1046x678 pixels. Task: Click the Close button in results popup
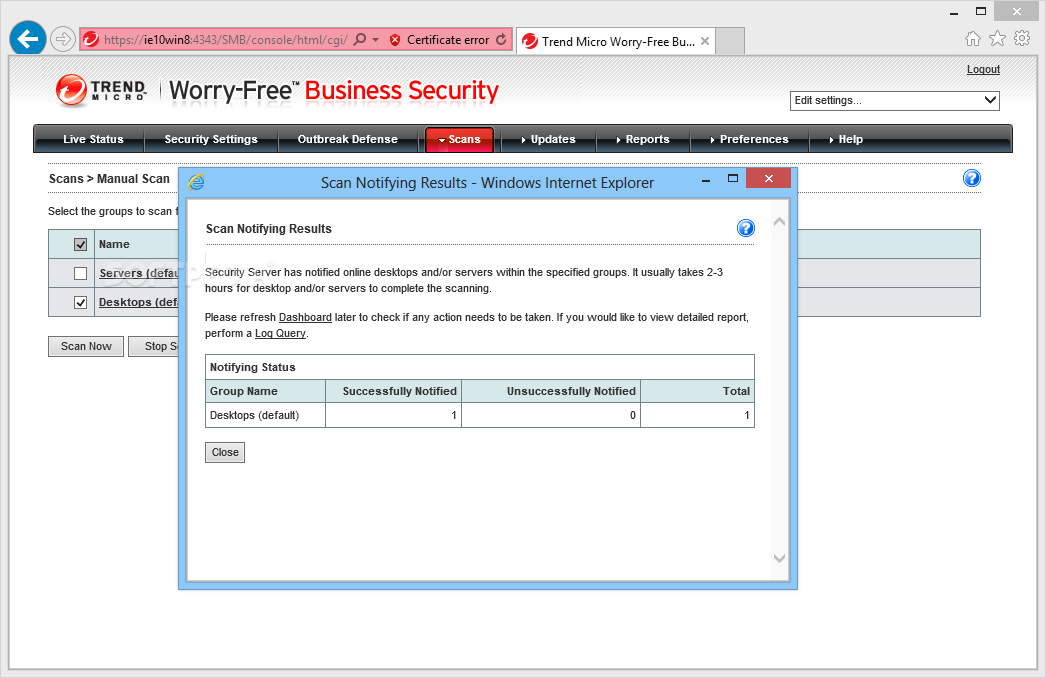click(x=225, y=452)
